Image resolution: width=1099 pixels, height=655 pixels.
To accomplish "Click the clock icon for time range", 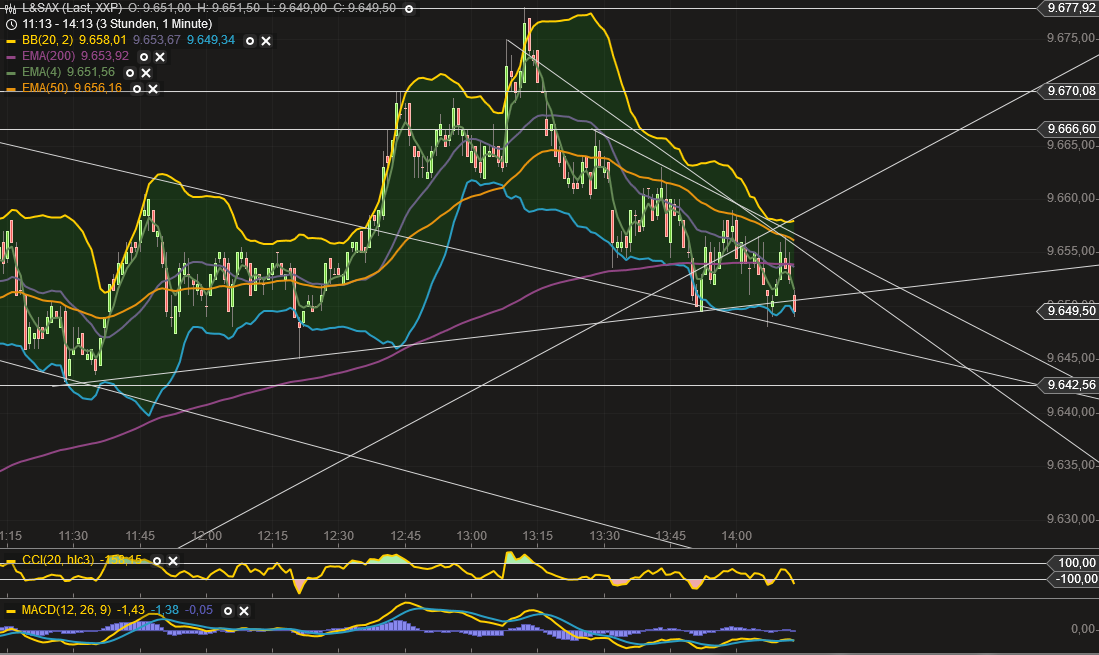I will 10,24.
